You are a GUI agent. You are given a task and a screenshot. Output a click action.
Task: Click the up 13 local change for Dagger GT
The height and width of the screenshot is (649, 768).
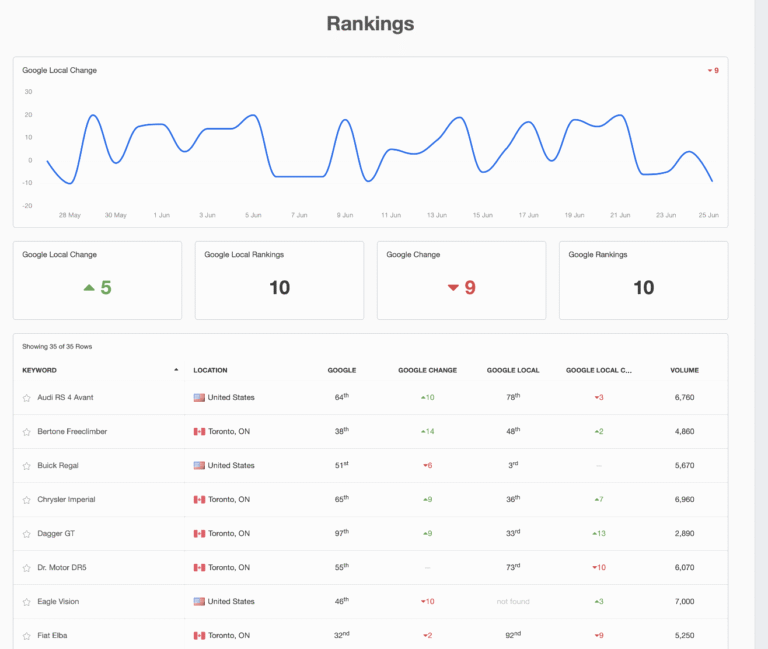click(599, 533)
